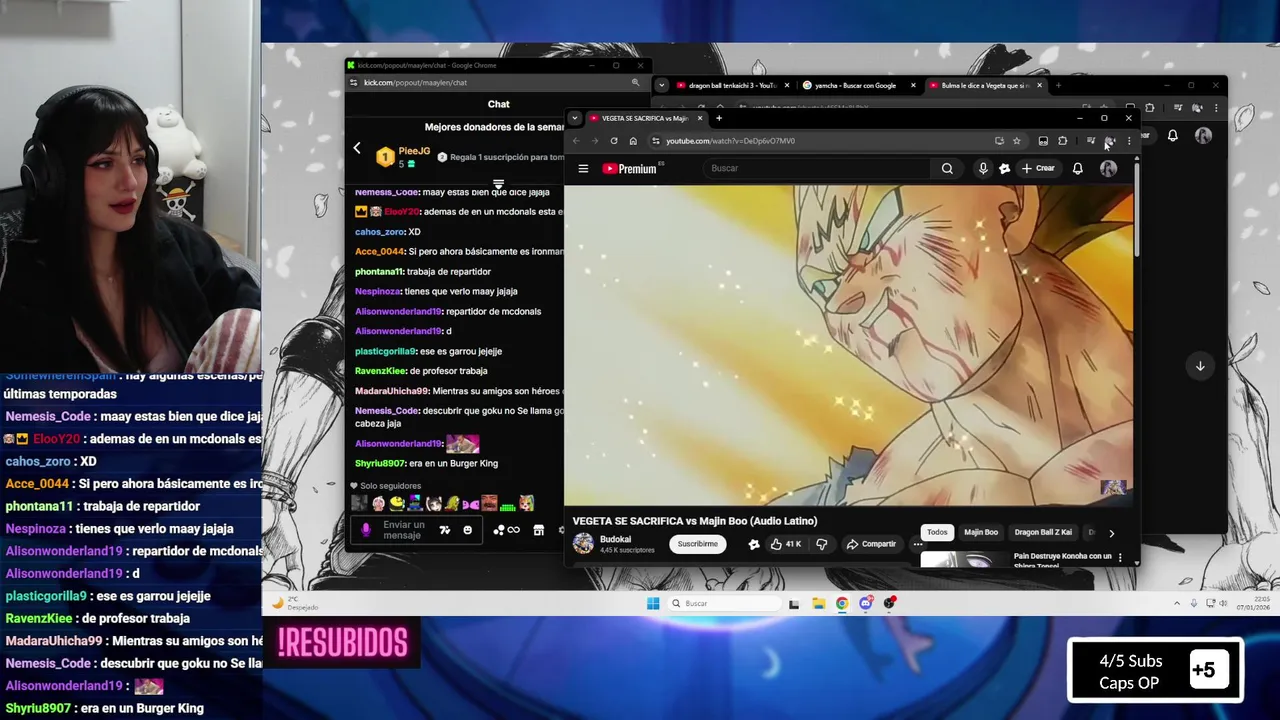This screenshot has width=1280, height=720.
Task: Open the YouTube account avatar menu
Action: pos(1108,168)
